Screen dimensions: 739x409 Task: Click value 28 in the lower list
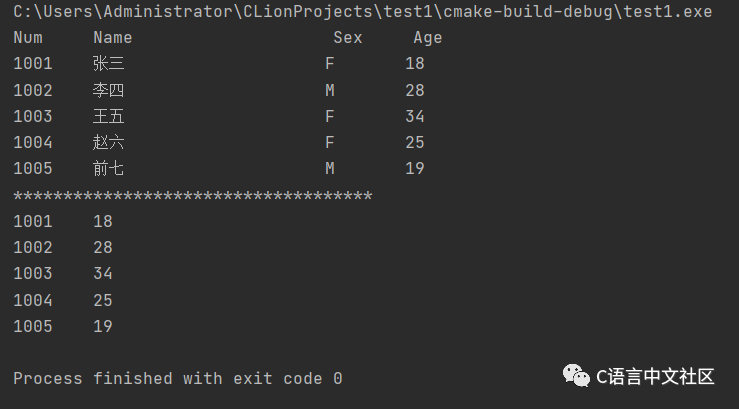coord(103,247)
